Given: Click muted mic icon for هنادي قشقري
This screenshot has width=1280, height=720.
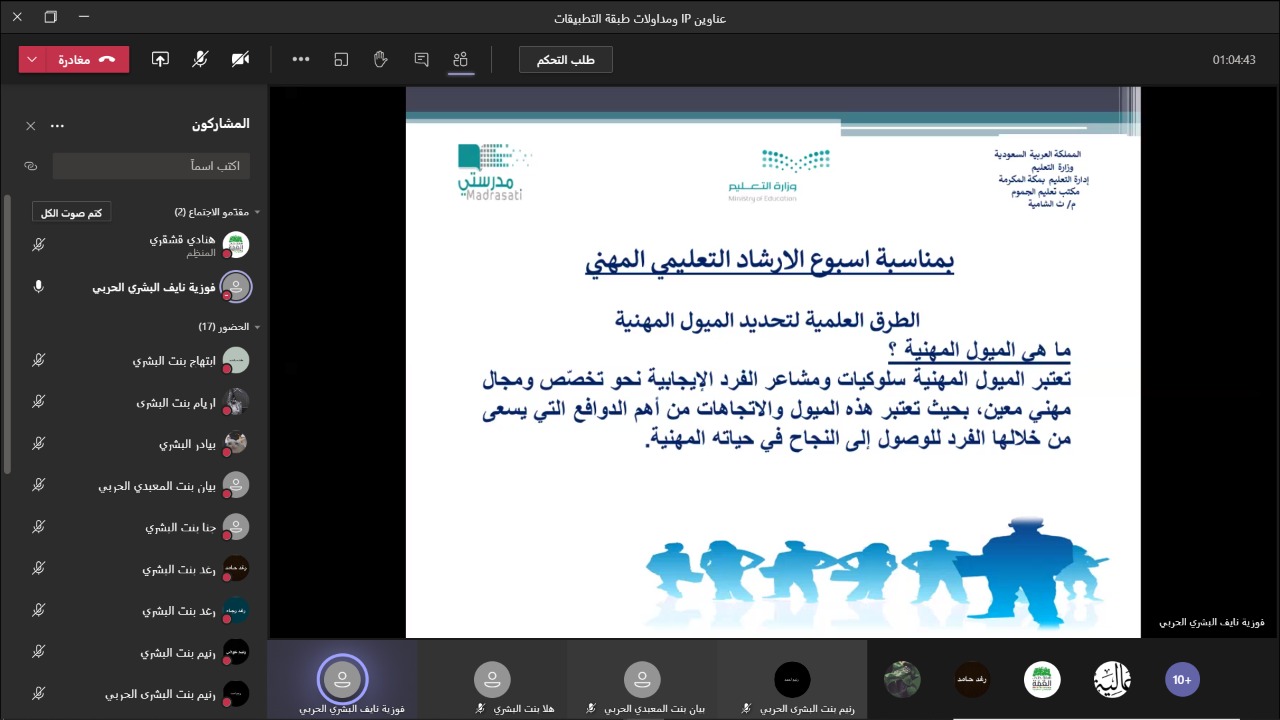Looking at the screenshot, I should (x=38, y=245).
